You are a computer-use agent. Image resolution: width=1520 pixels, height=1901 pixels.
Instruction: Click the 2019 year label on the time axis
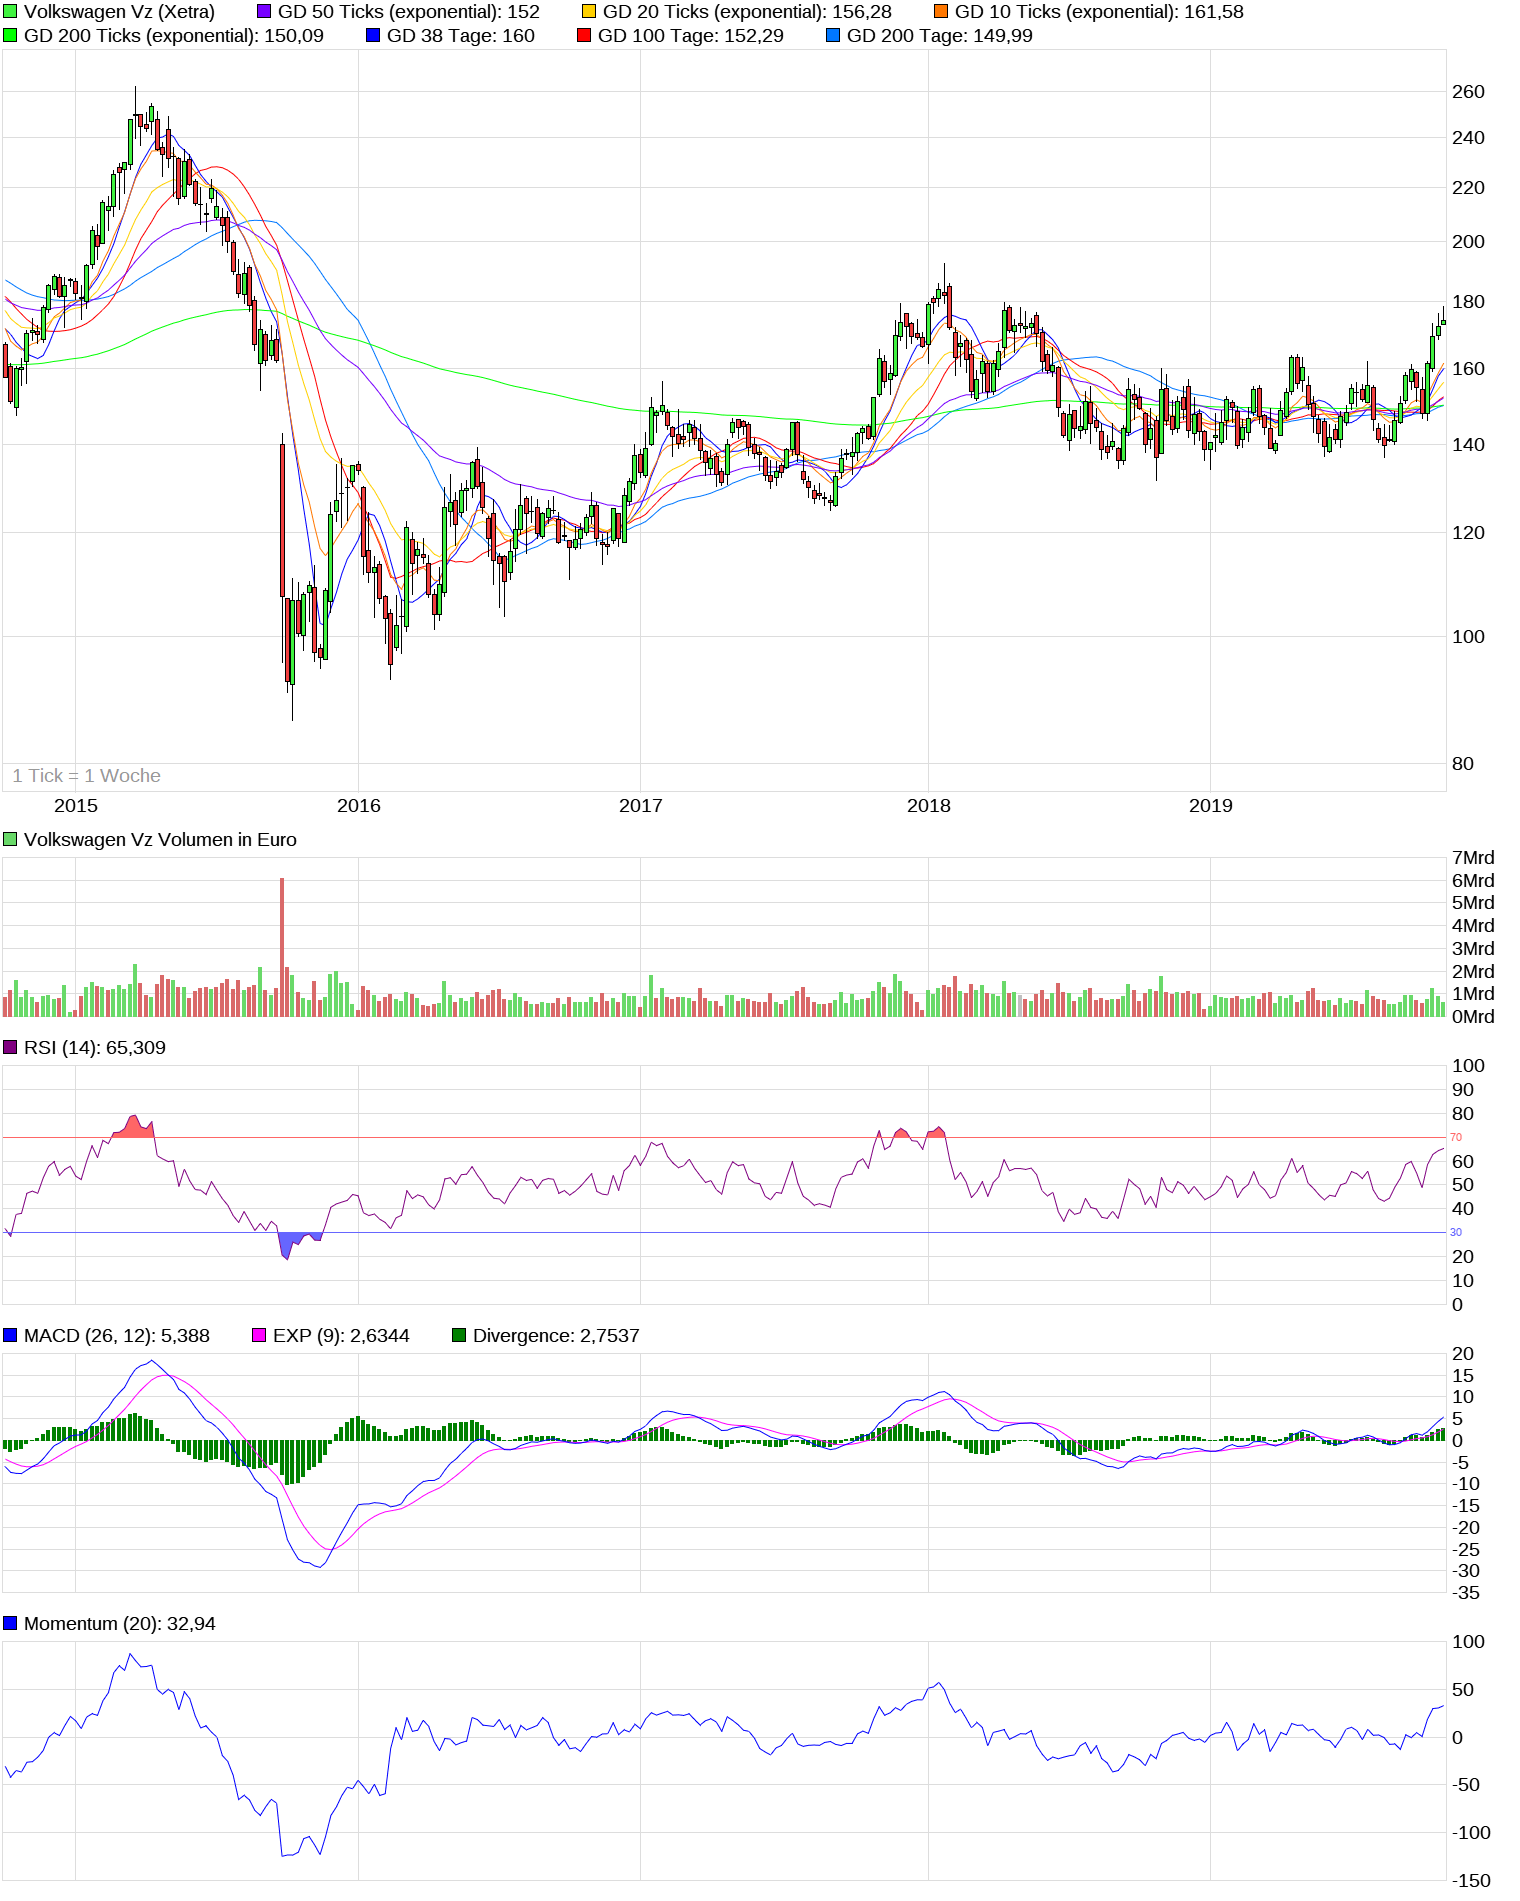[1211, 806]
